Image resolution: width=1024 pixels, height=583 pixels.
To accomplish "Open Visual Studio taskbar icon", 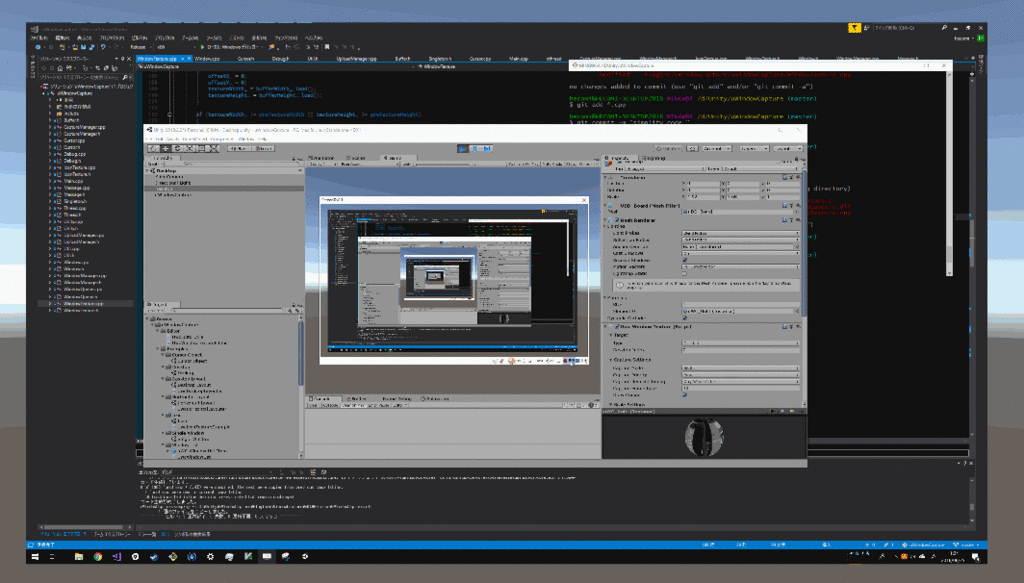I will (x=116, y=557).
